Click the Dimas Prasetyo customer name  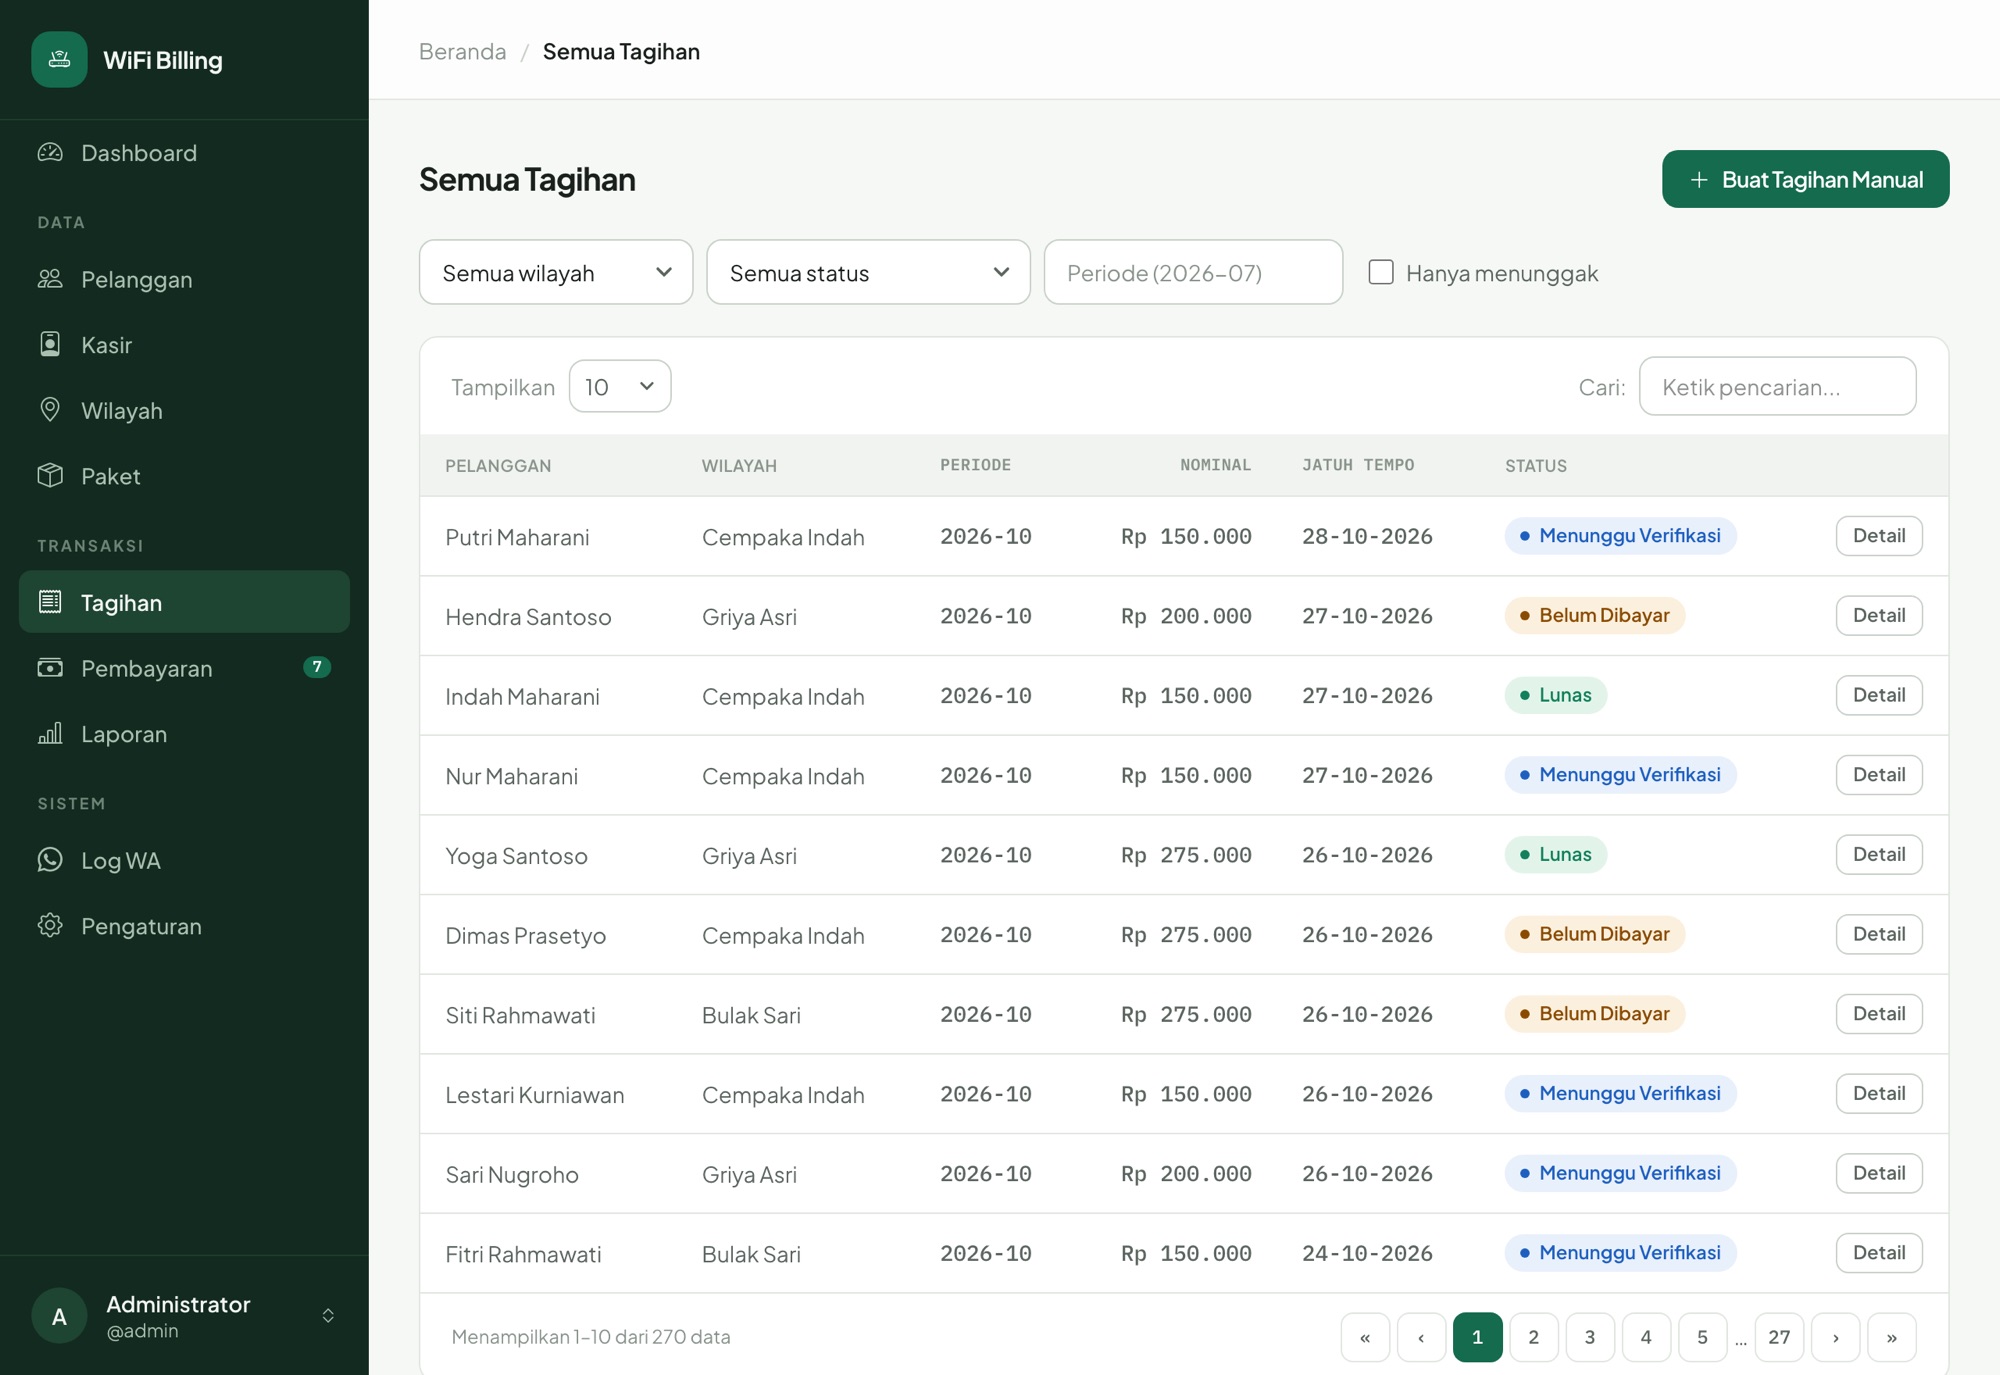point(526,935)
